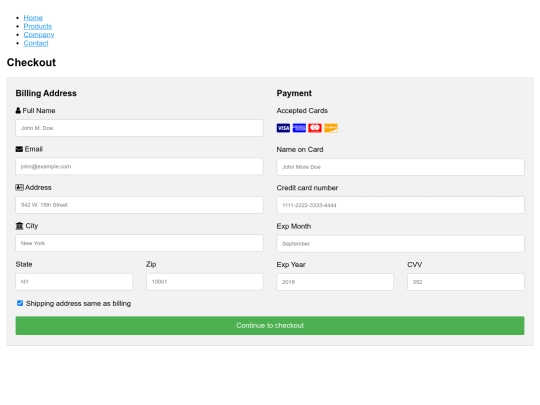This screenshot has width=540, height=405.
Task: Focus the Full Name input field
Action: point(139,128)
